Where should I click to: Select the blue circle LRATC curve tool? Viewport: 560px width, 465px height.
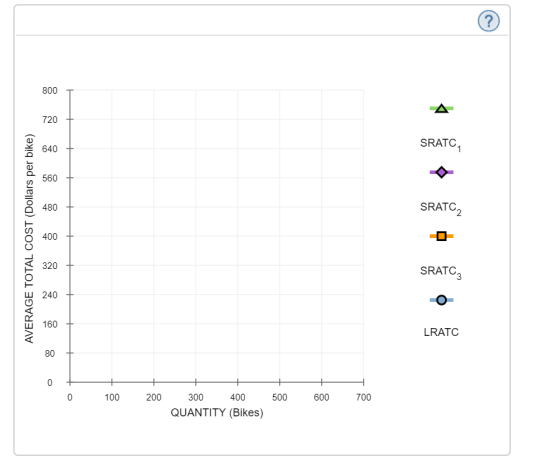coord(441,300)
